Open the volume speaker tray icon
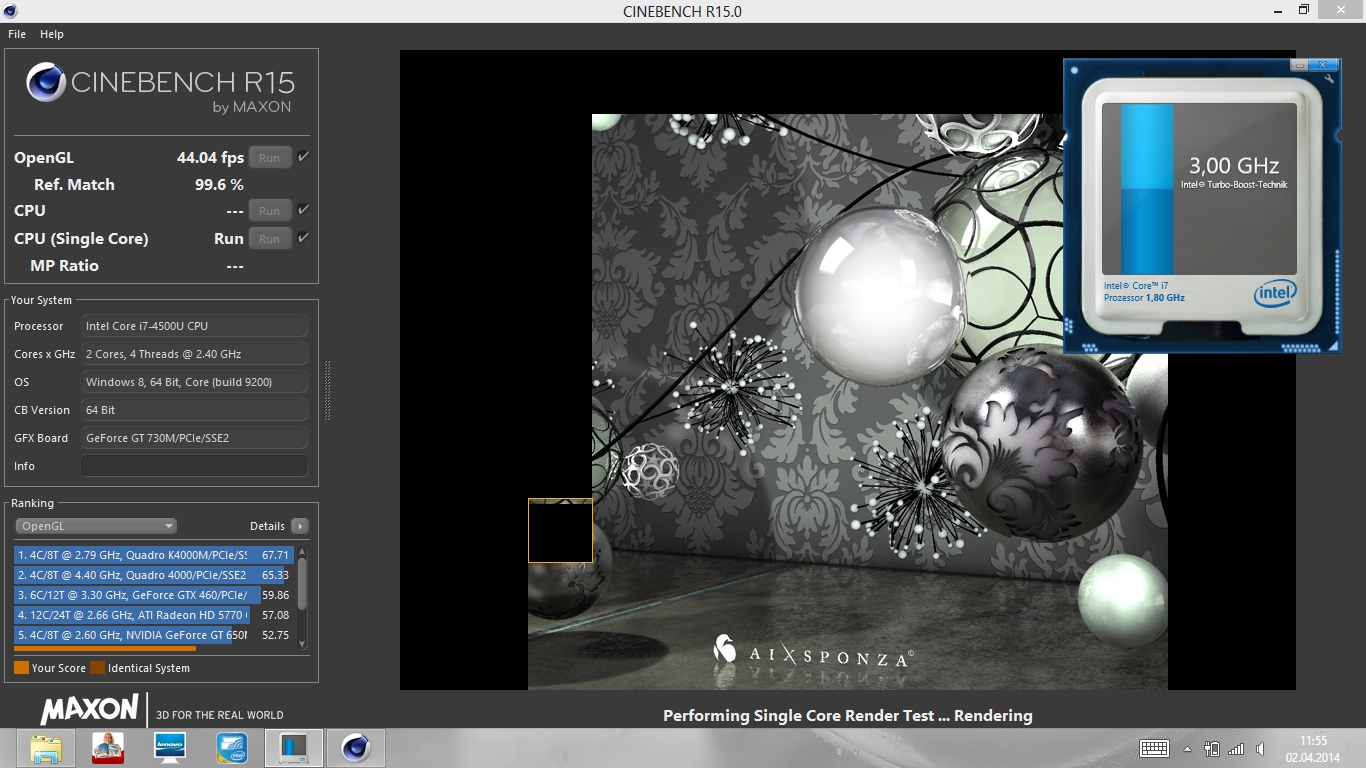The height and width of the screenshot is (768, 1366). (x=1260, y=749)
